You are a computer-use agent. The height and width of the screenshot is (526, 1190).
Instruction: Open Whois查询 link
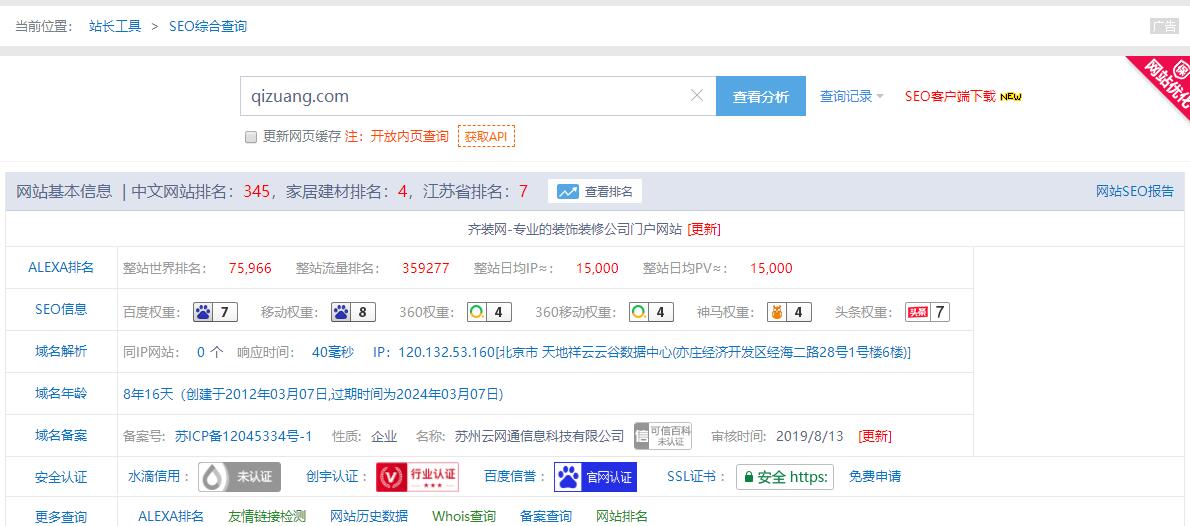tap(464, 516)
